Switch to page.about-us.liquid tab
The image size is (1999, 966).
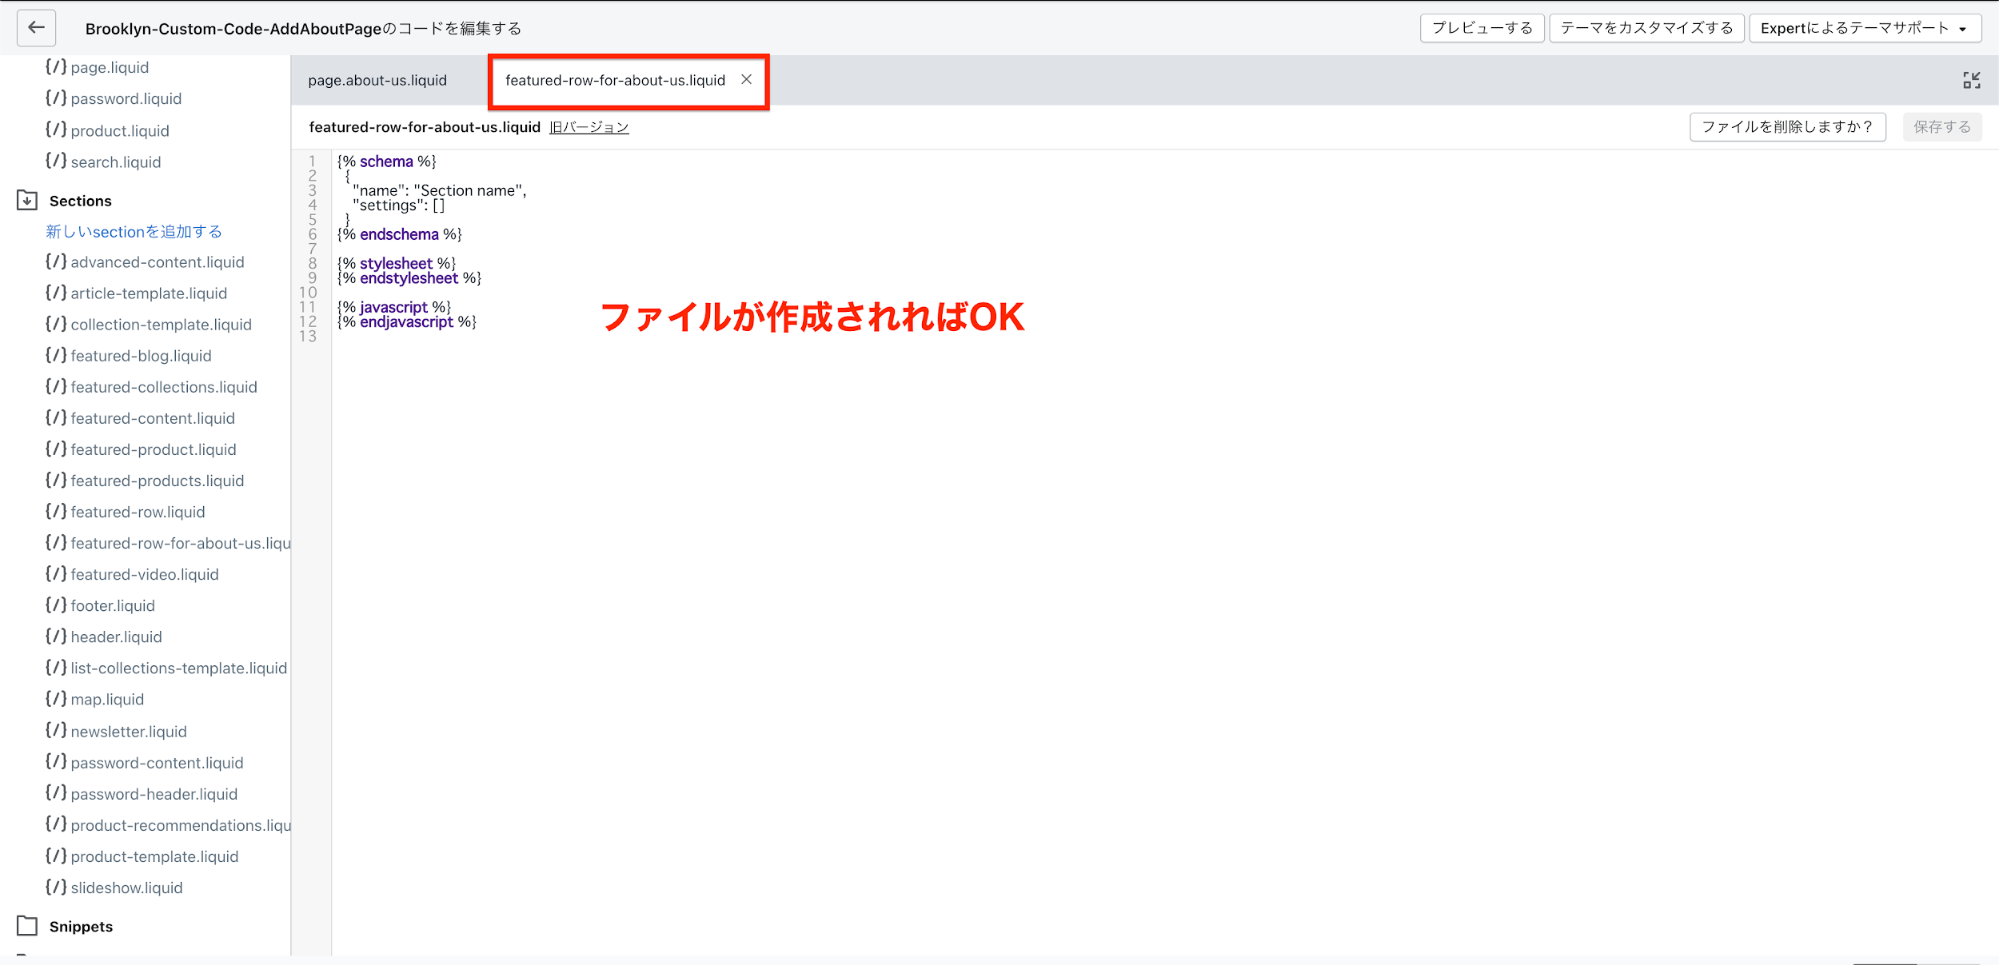[377, 81]
